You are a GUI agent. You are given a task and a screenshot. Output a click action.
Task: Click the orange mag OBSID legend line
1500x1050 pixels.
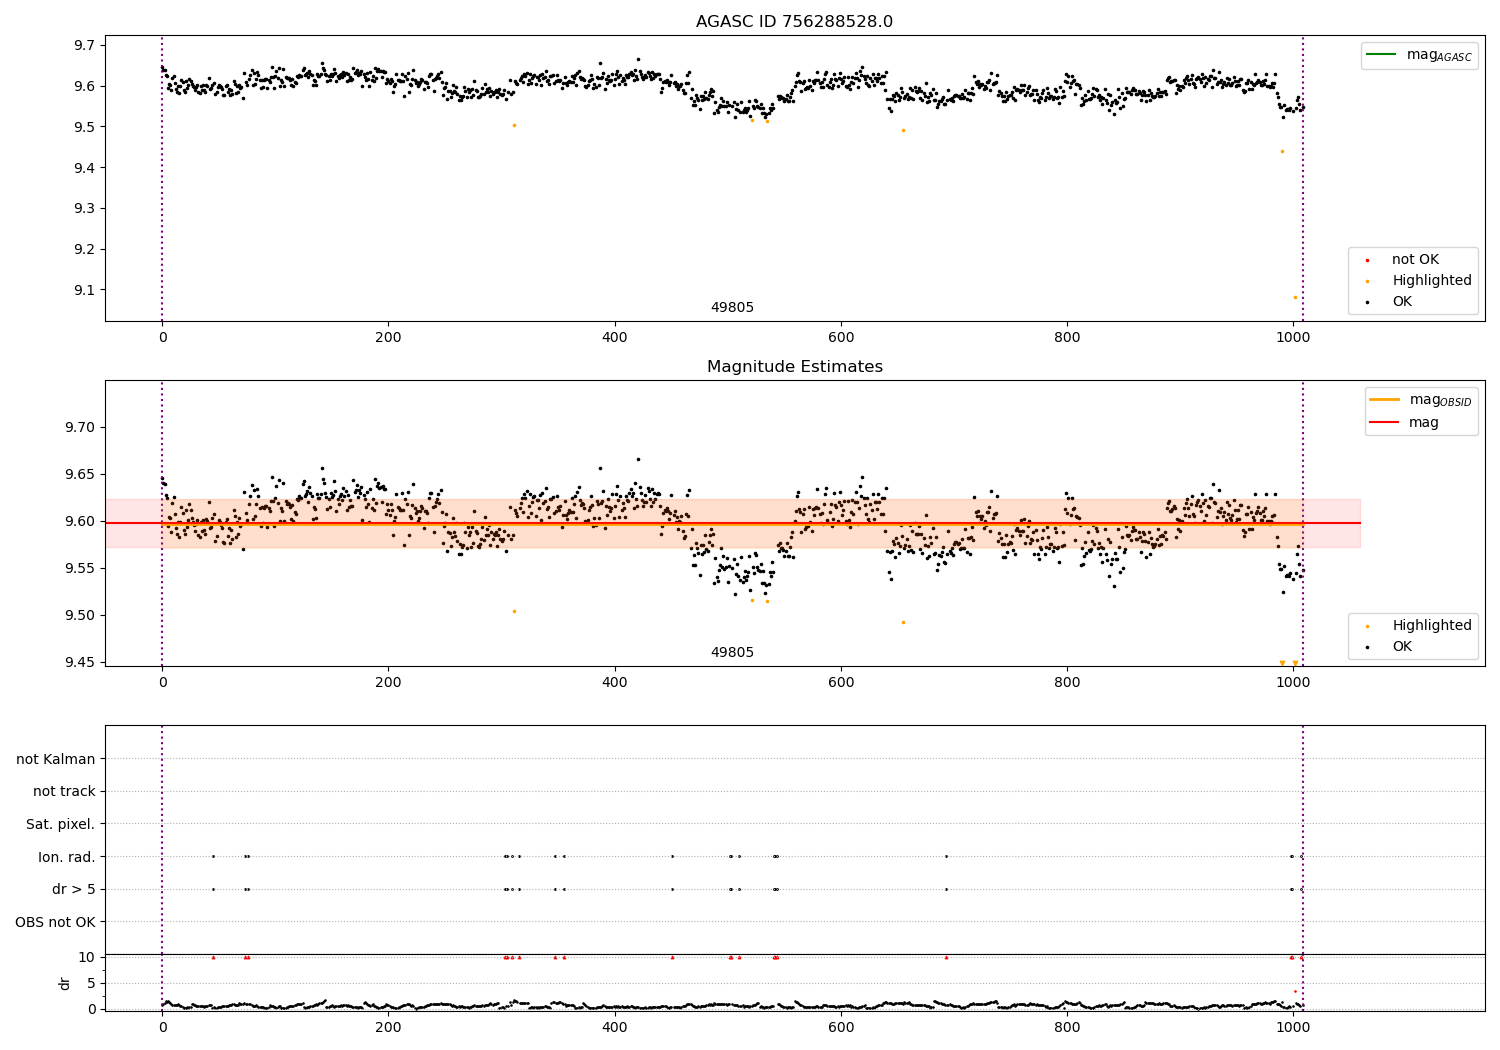pyautogui.click(x=1384, y=399)
